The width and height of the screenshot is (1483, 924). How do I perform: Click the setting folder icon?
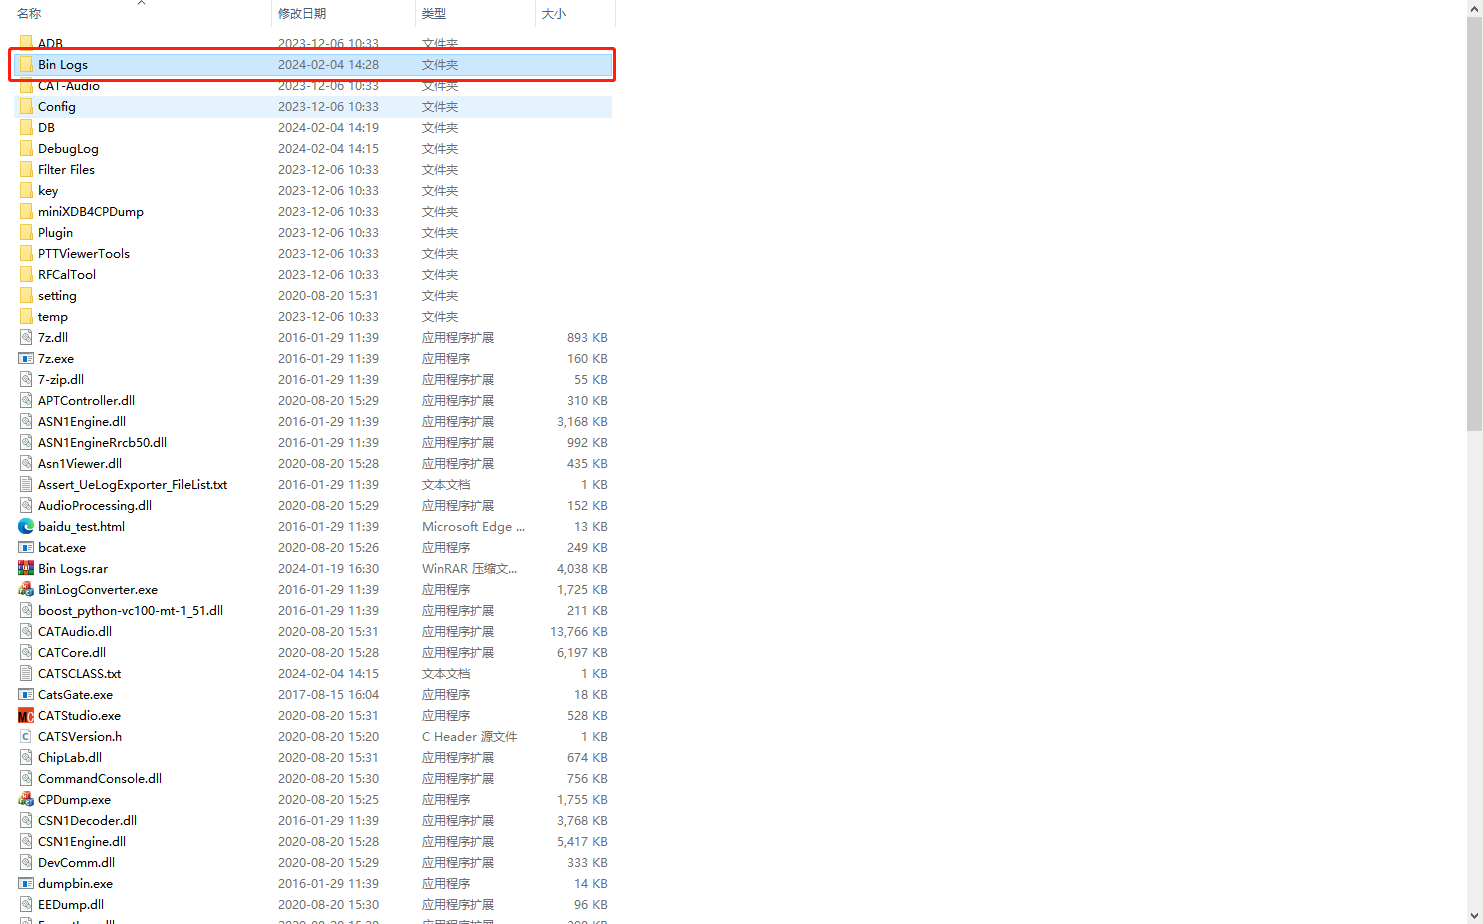pyautogui.click(x=26, y=295)
